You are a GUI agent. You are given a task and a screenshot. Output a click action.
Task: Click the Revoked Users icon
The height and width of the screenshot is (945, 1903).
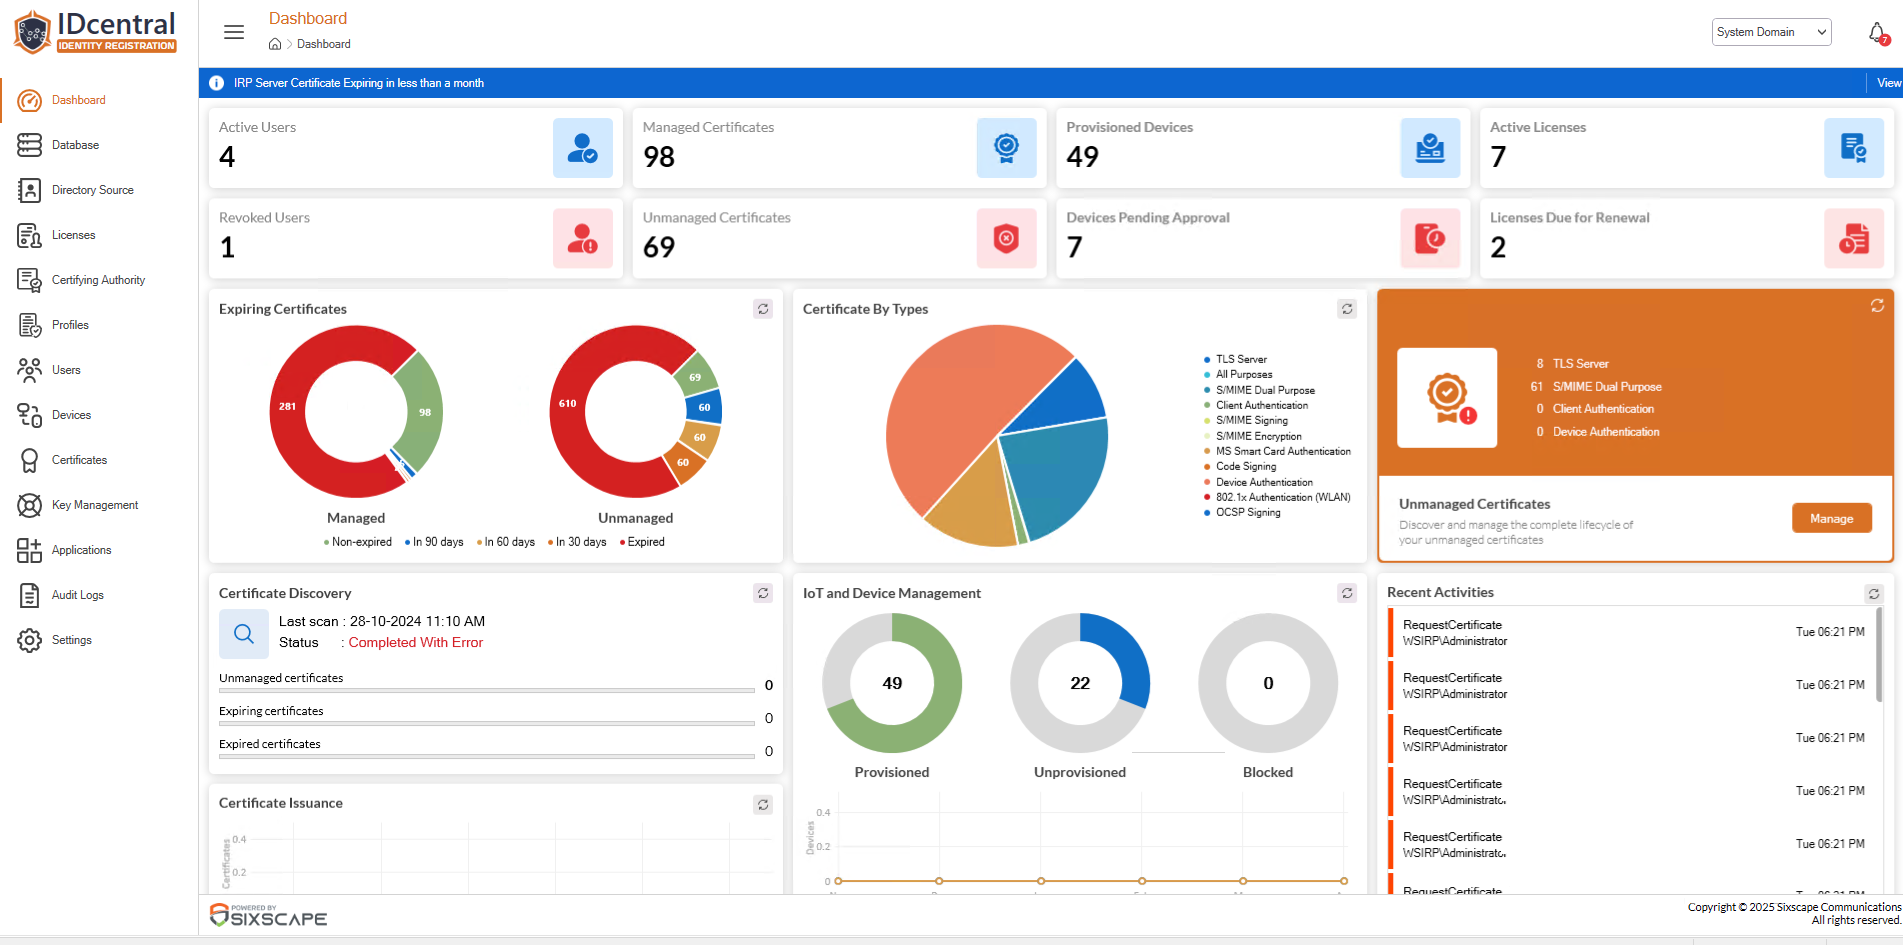[582, 239]
